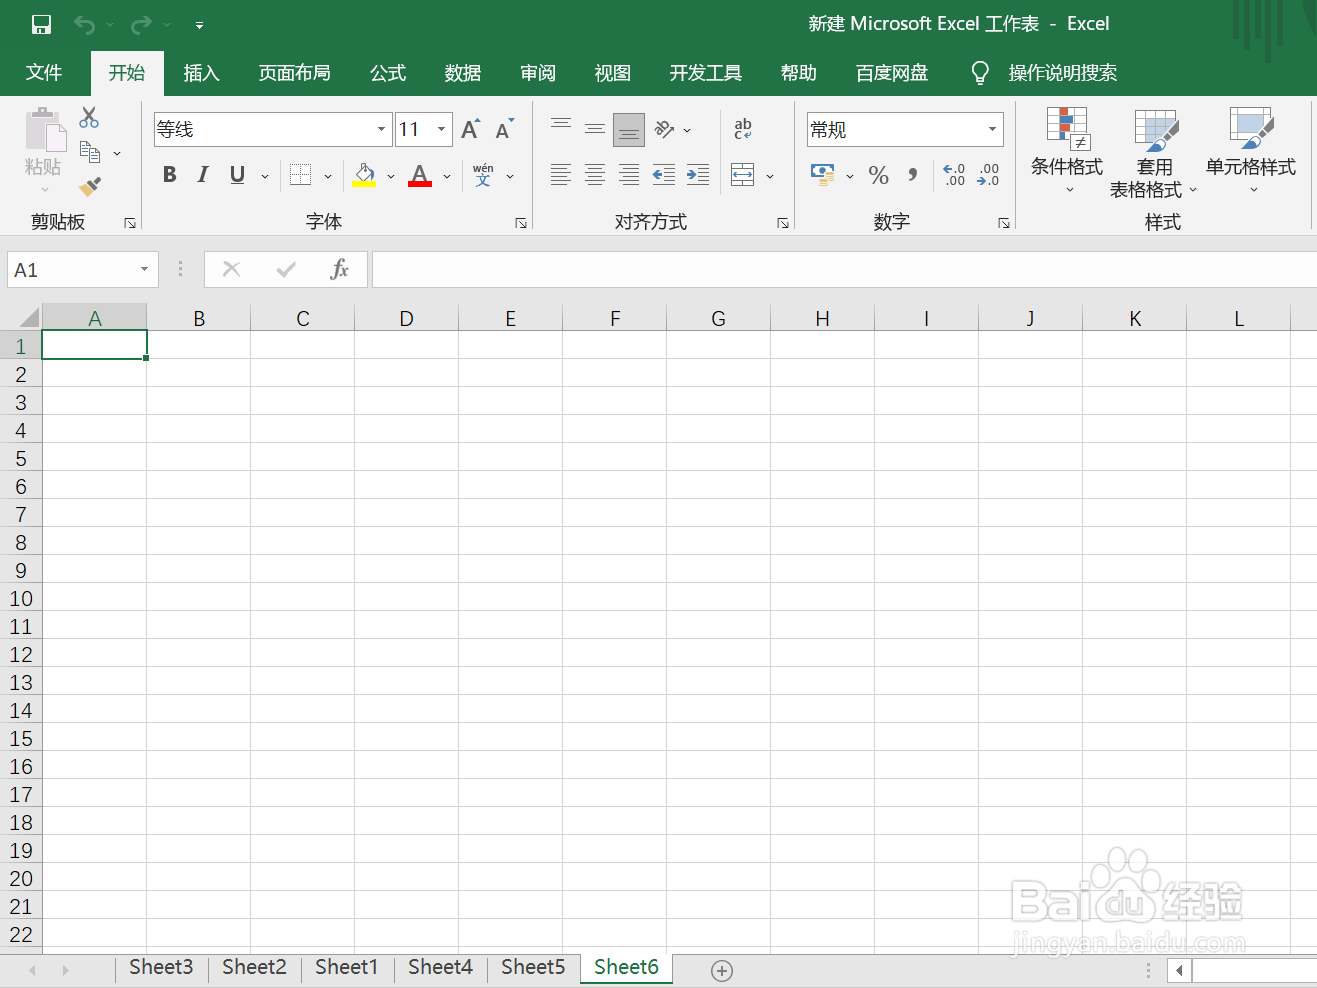Toggle bottom align button
Viewport: 1317px width, 988px height.
coord(629,130)
